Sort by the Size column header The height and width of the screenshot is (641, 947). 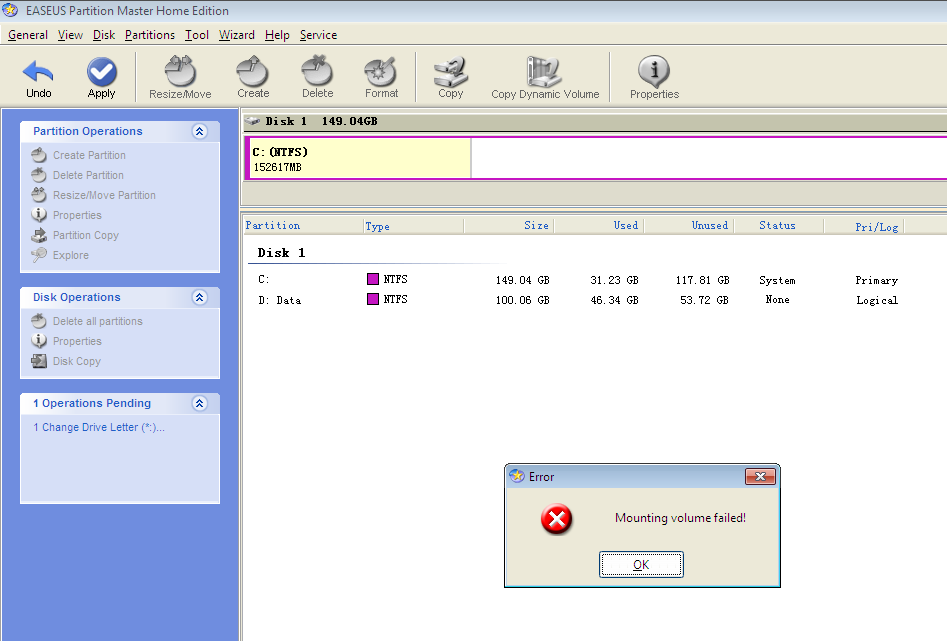pyautogui.click(x=536, y=225)
